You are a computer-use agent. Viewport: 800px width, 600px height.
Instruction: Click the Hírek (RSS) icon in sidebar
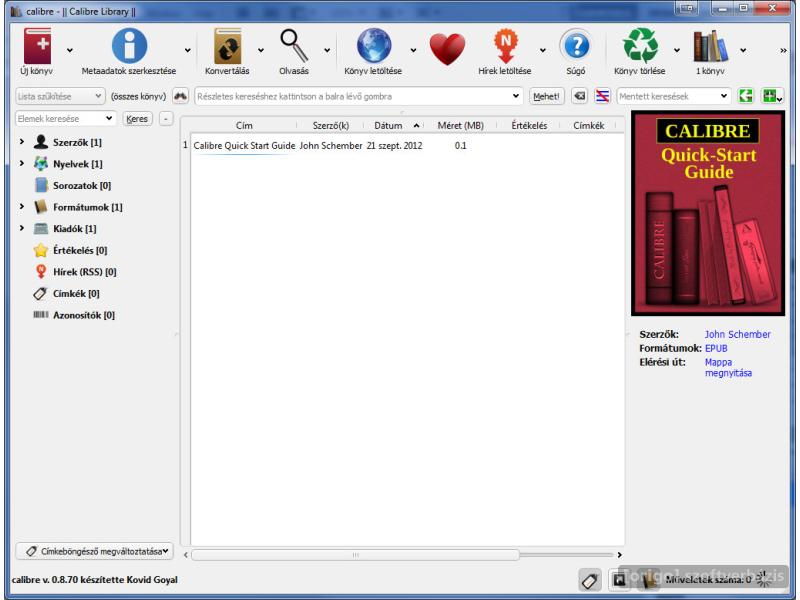tap(41, 271)
